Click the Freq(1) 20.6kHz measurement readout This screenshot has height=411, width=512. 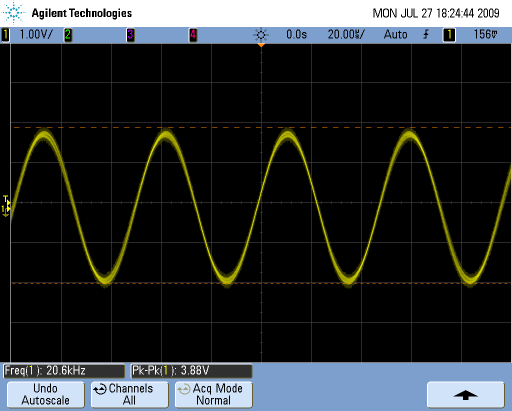click(64, 371)
